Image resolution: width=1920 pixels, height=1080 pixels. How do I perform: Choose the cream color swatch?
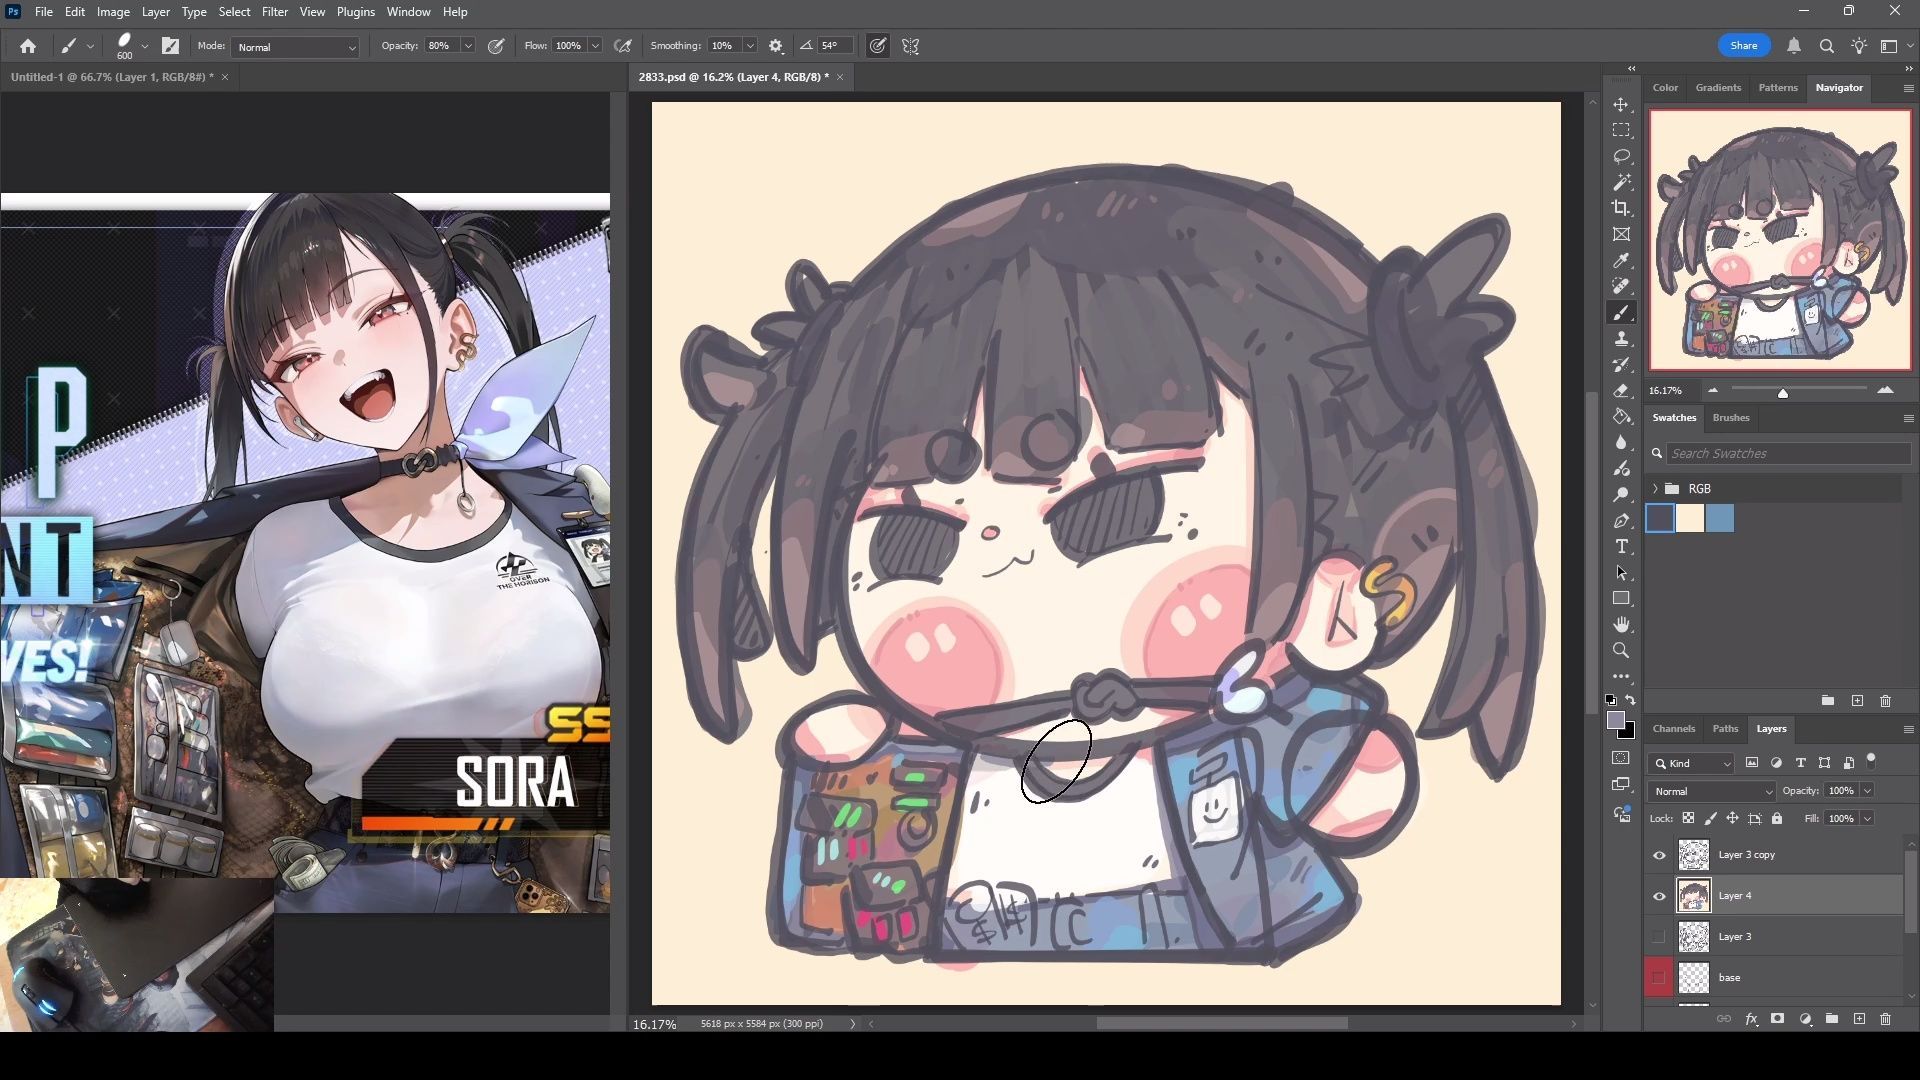1690,518
